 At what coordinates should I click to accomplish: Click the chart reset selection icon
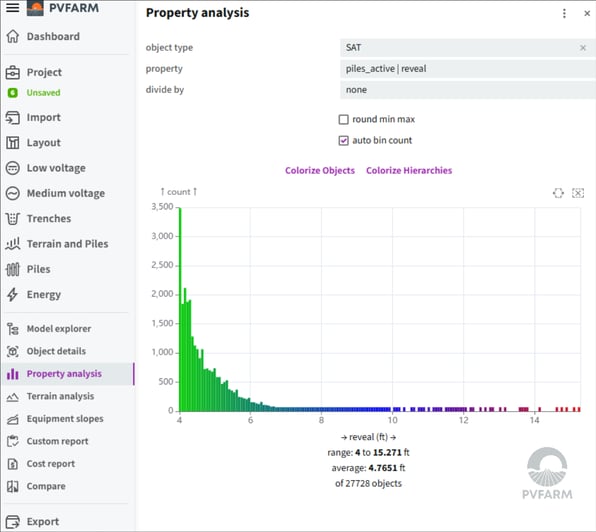(578, 193)
